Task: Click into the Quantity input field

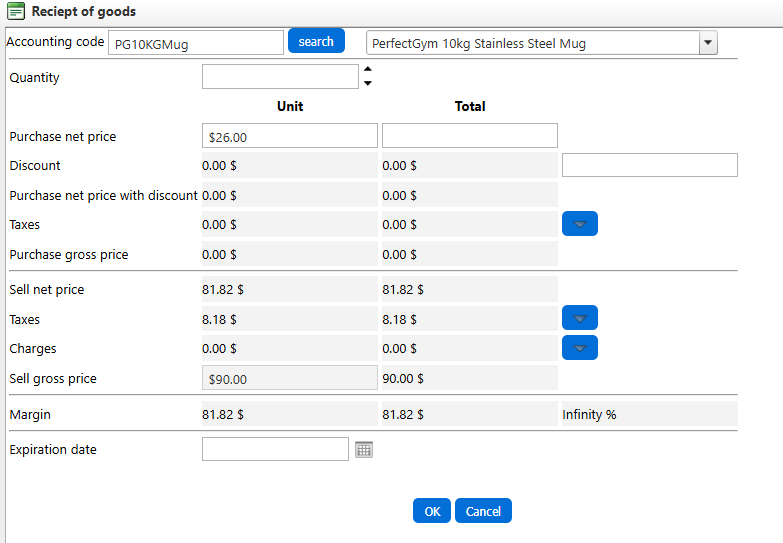Action: [x=279, y=77]
